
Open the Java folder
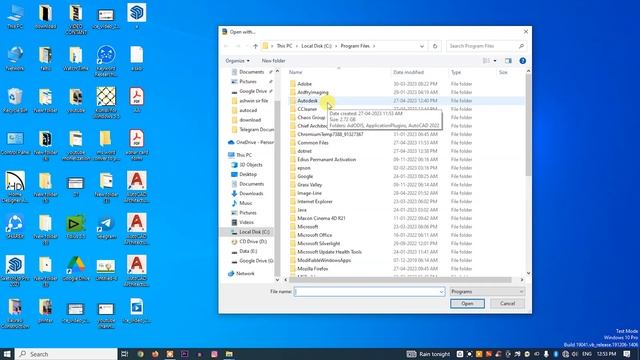302,210
